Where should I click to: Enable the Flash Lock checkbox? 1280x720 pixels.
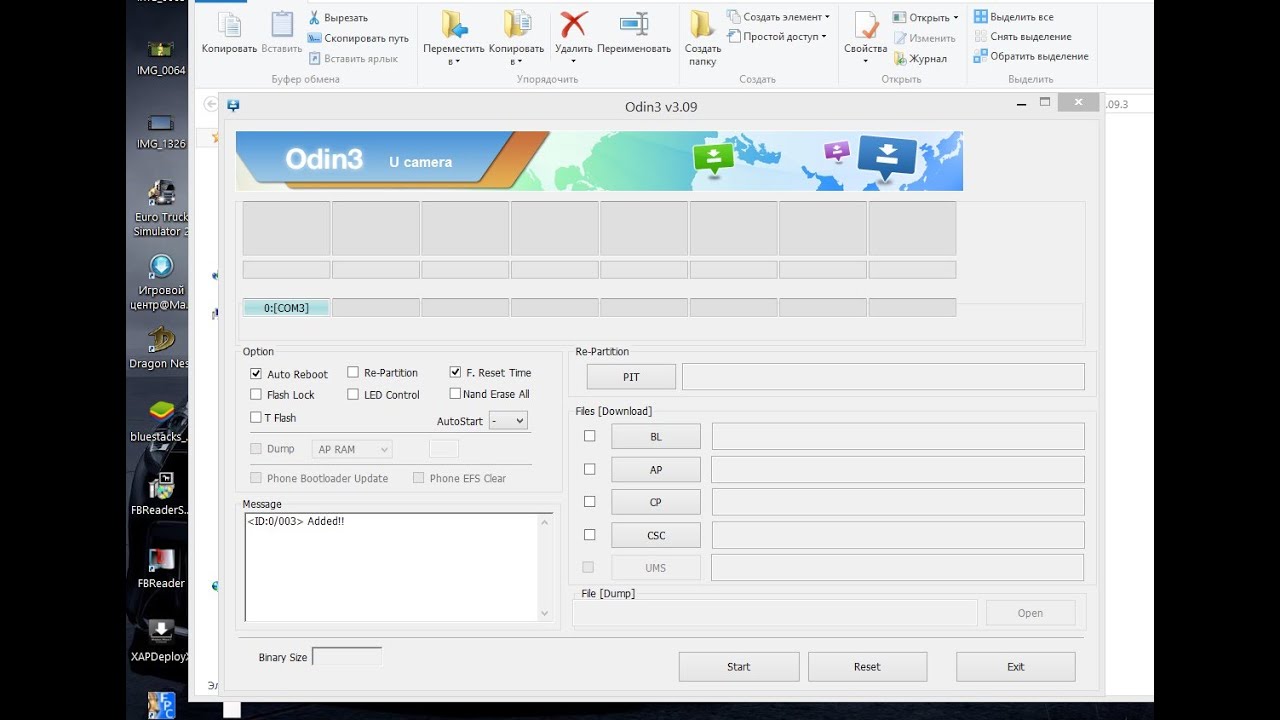[x=256, y=395]
